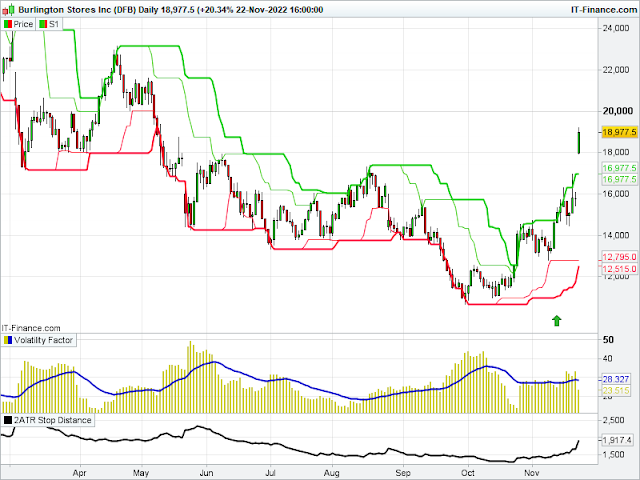Screen dimensions: 640x480
Task: Click the 14,000 price axis label
Action: (x=616, y=235)
